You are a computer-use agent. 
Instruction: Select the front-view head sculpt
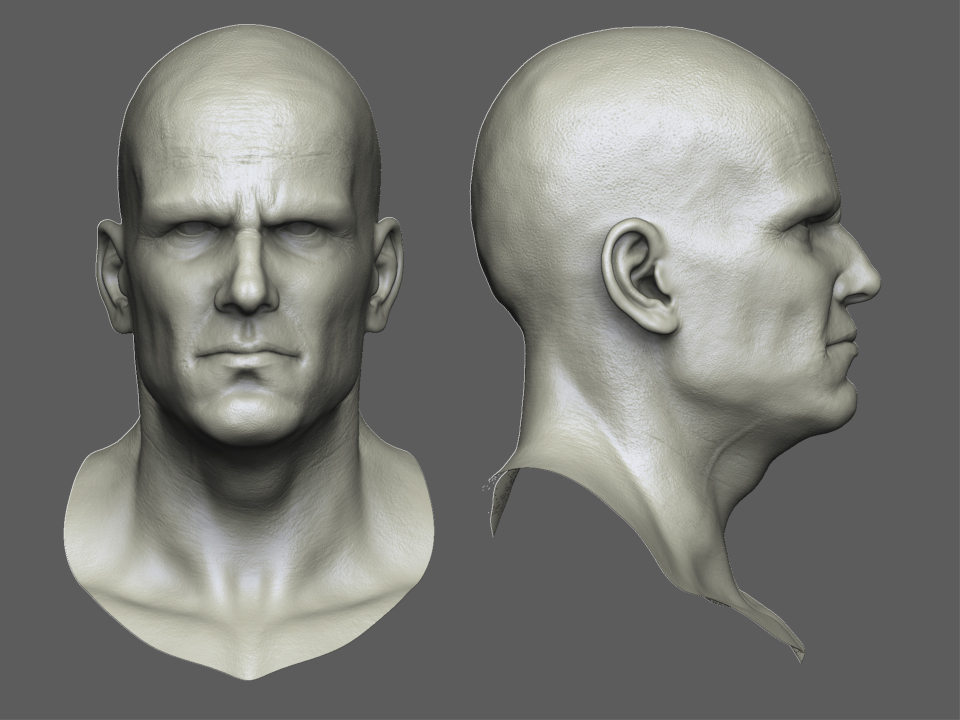249,352
